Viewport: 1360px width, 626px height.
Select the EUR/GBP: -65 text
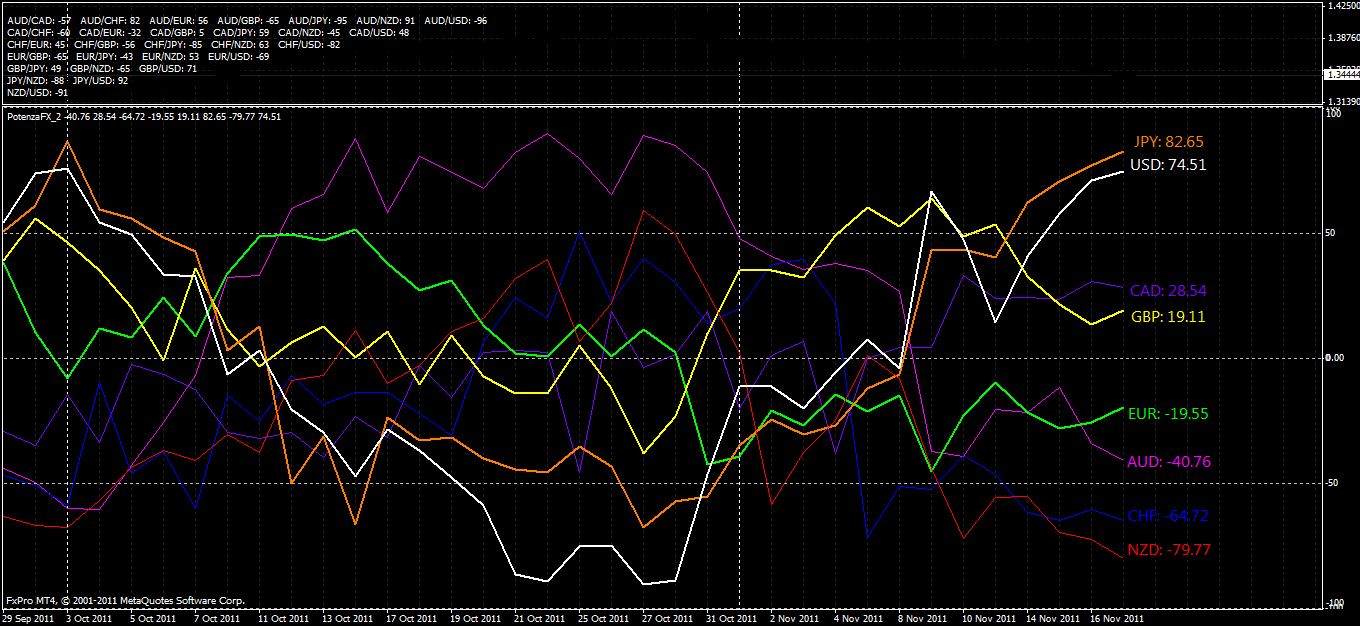37,56
